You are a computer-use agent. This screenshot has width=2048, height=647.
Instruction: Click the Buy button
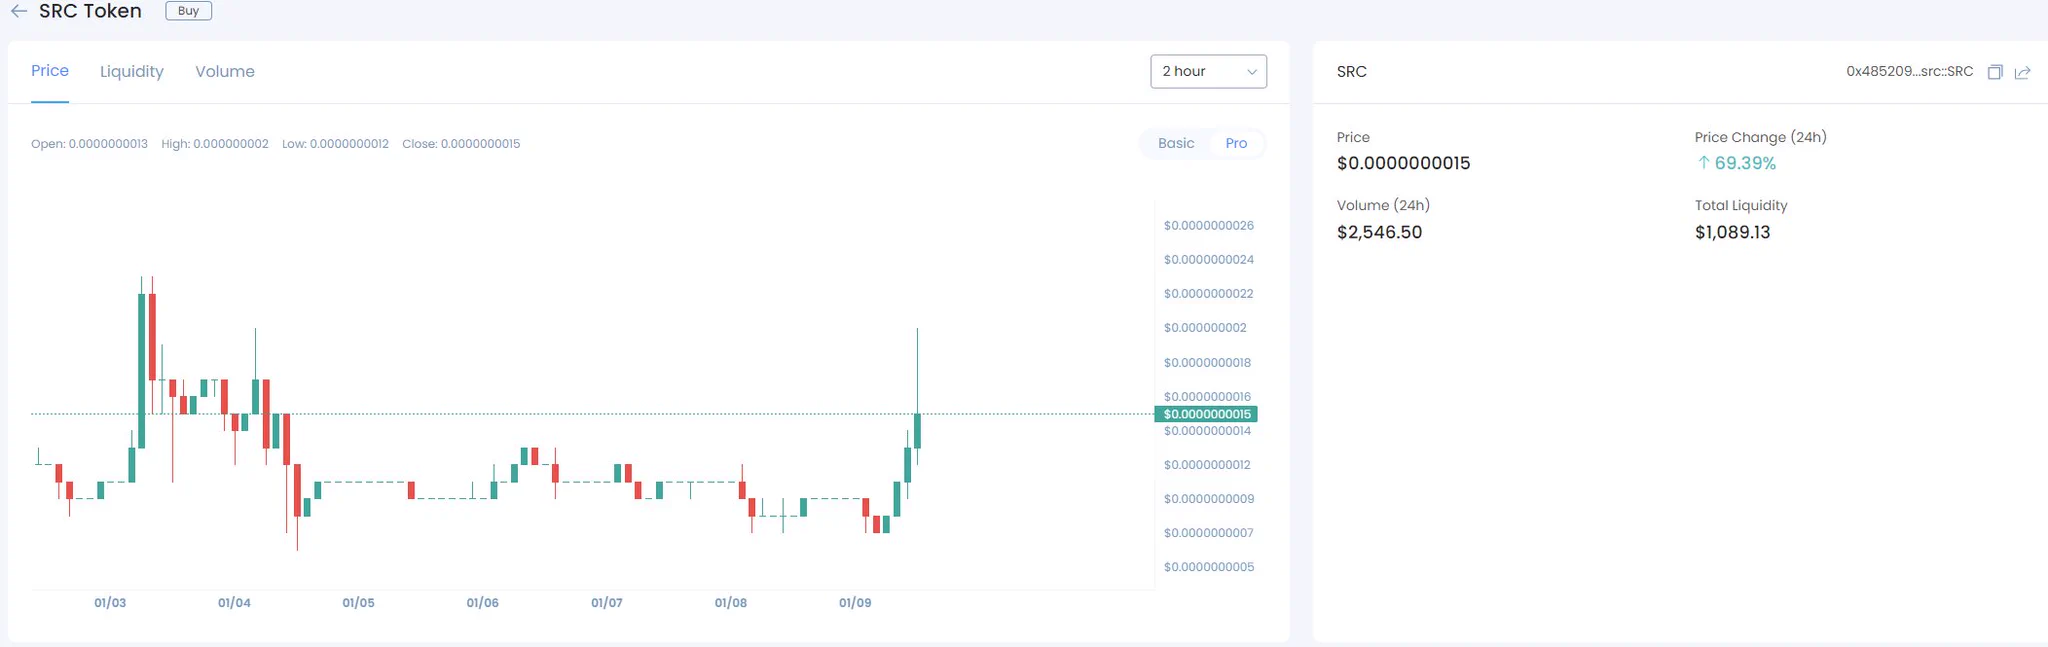188,11
